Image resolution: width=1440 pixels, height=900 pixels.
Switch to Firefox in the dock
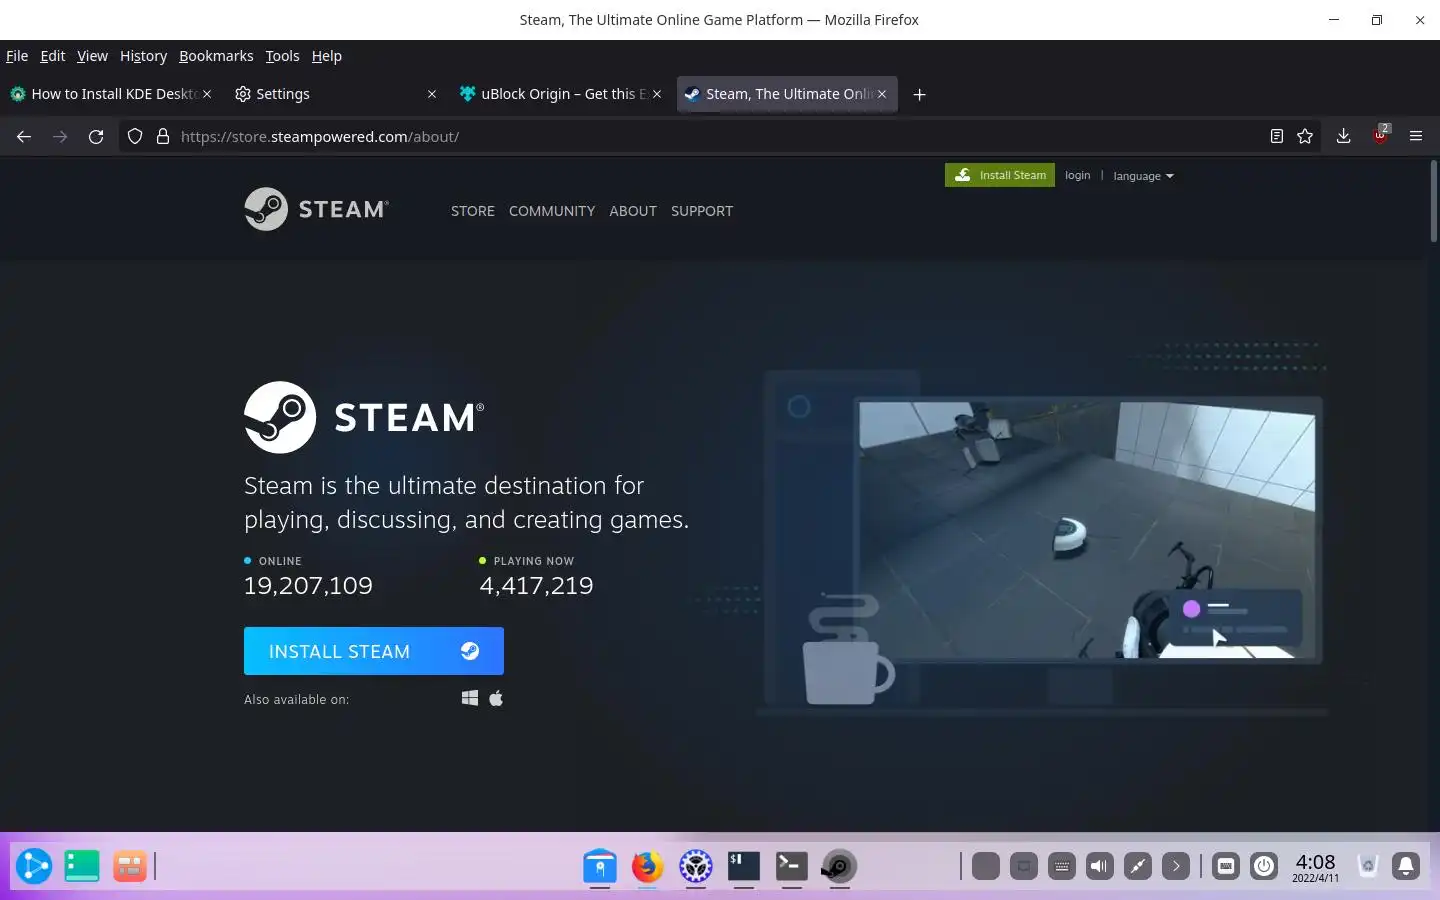648,866
